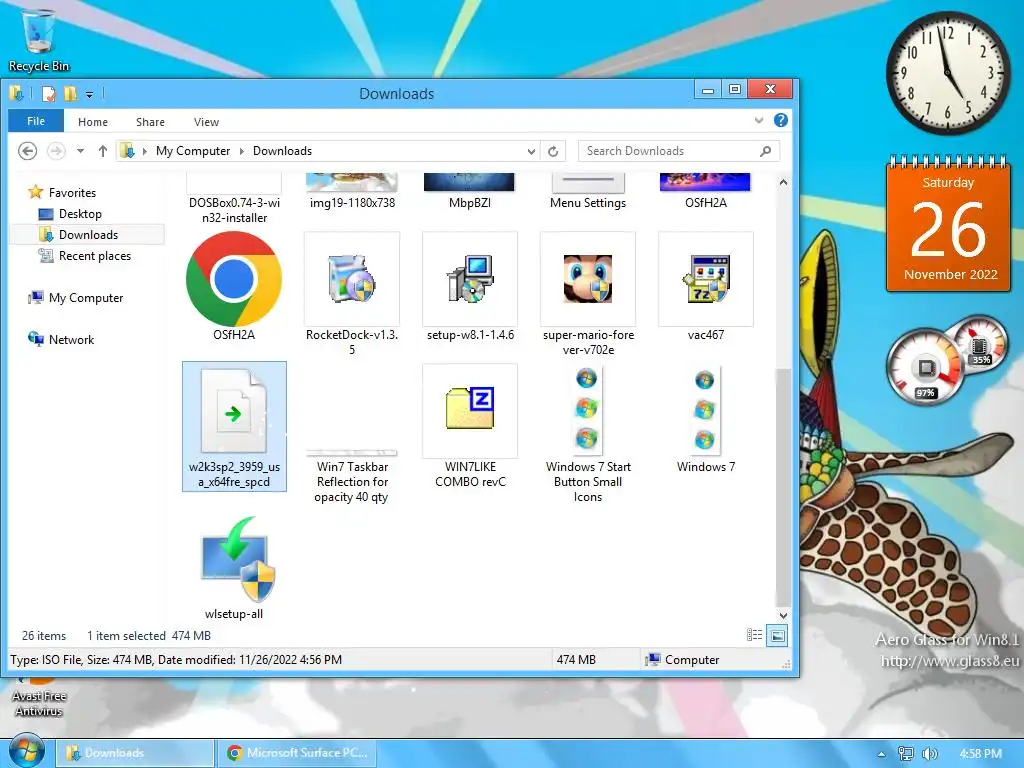Image resolution: width=1024 pixels, height=768 pixels.
Task: Refresh the Downloads folder
Action: point(553,152)
